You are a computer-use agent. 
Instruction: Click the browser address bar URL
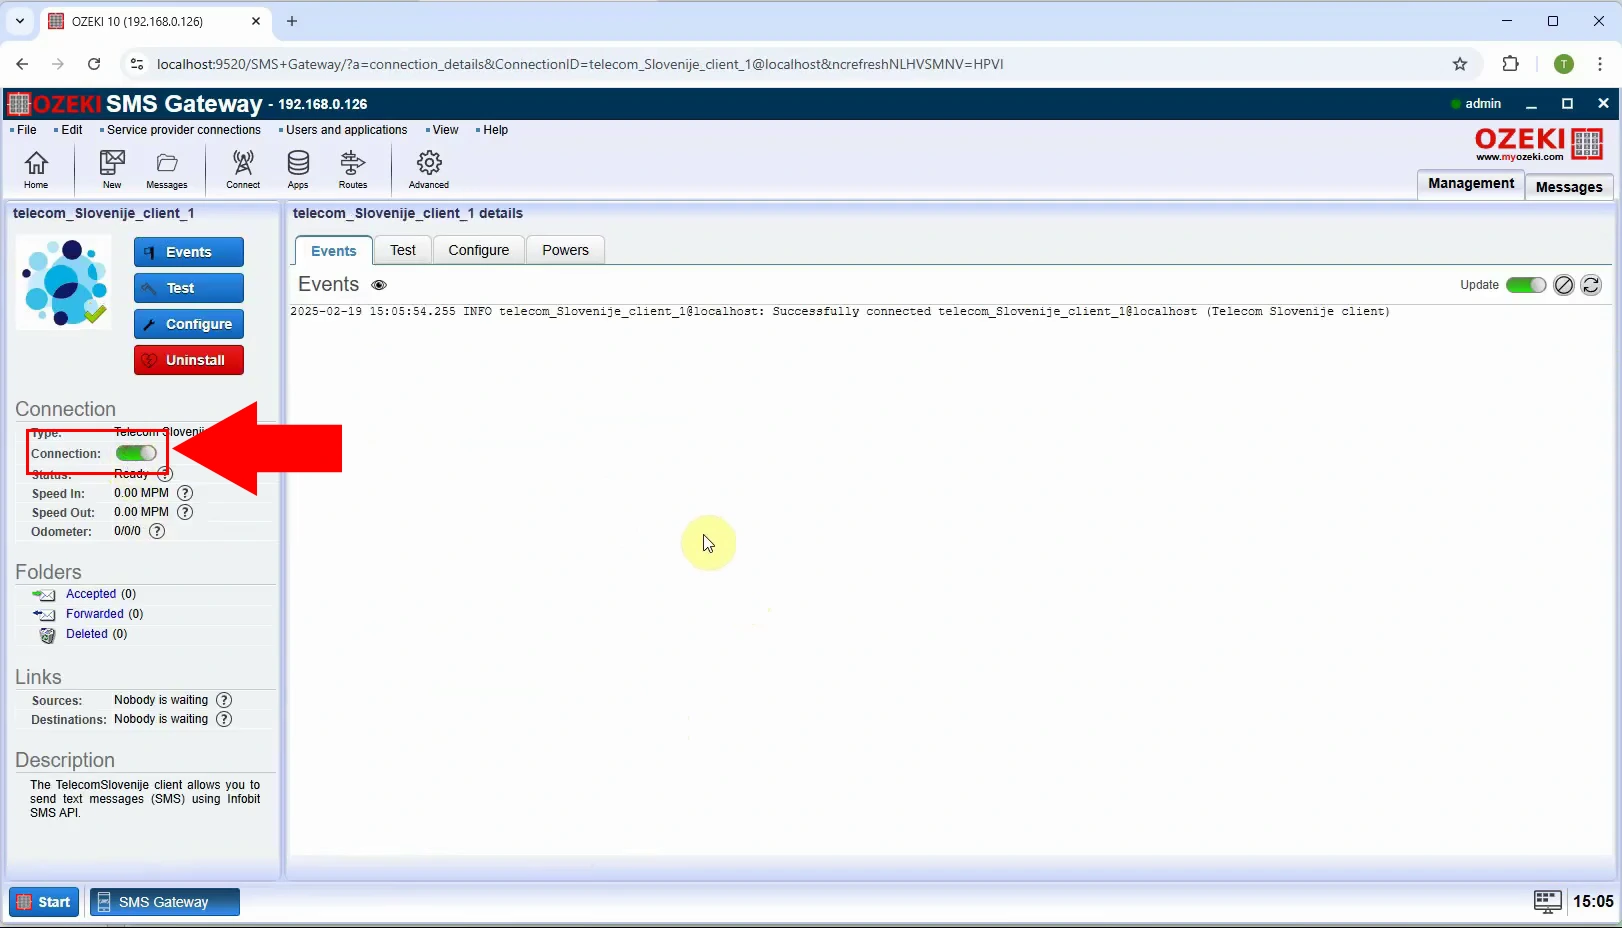click(580, 64)
